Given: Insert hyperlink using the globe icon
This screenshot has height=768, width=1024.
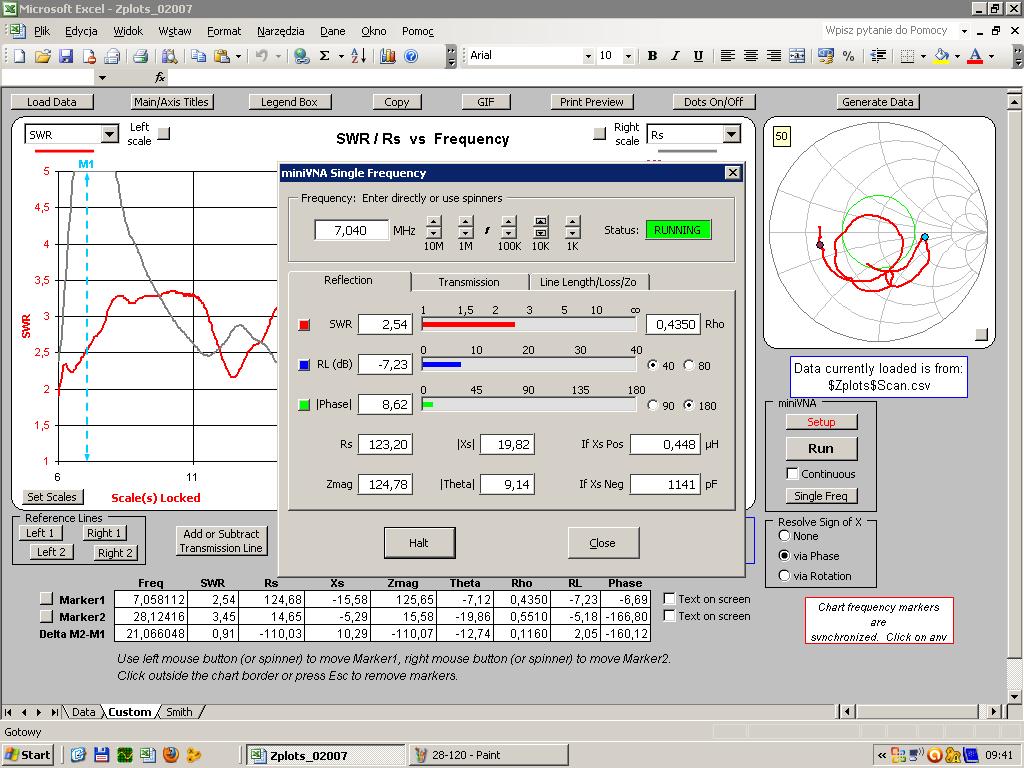Looking at the screenshot, I should [x=301, y=56].
